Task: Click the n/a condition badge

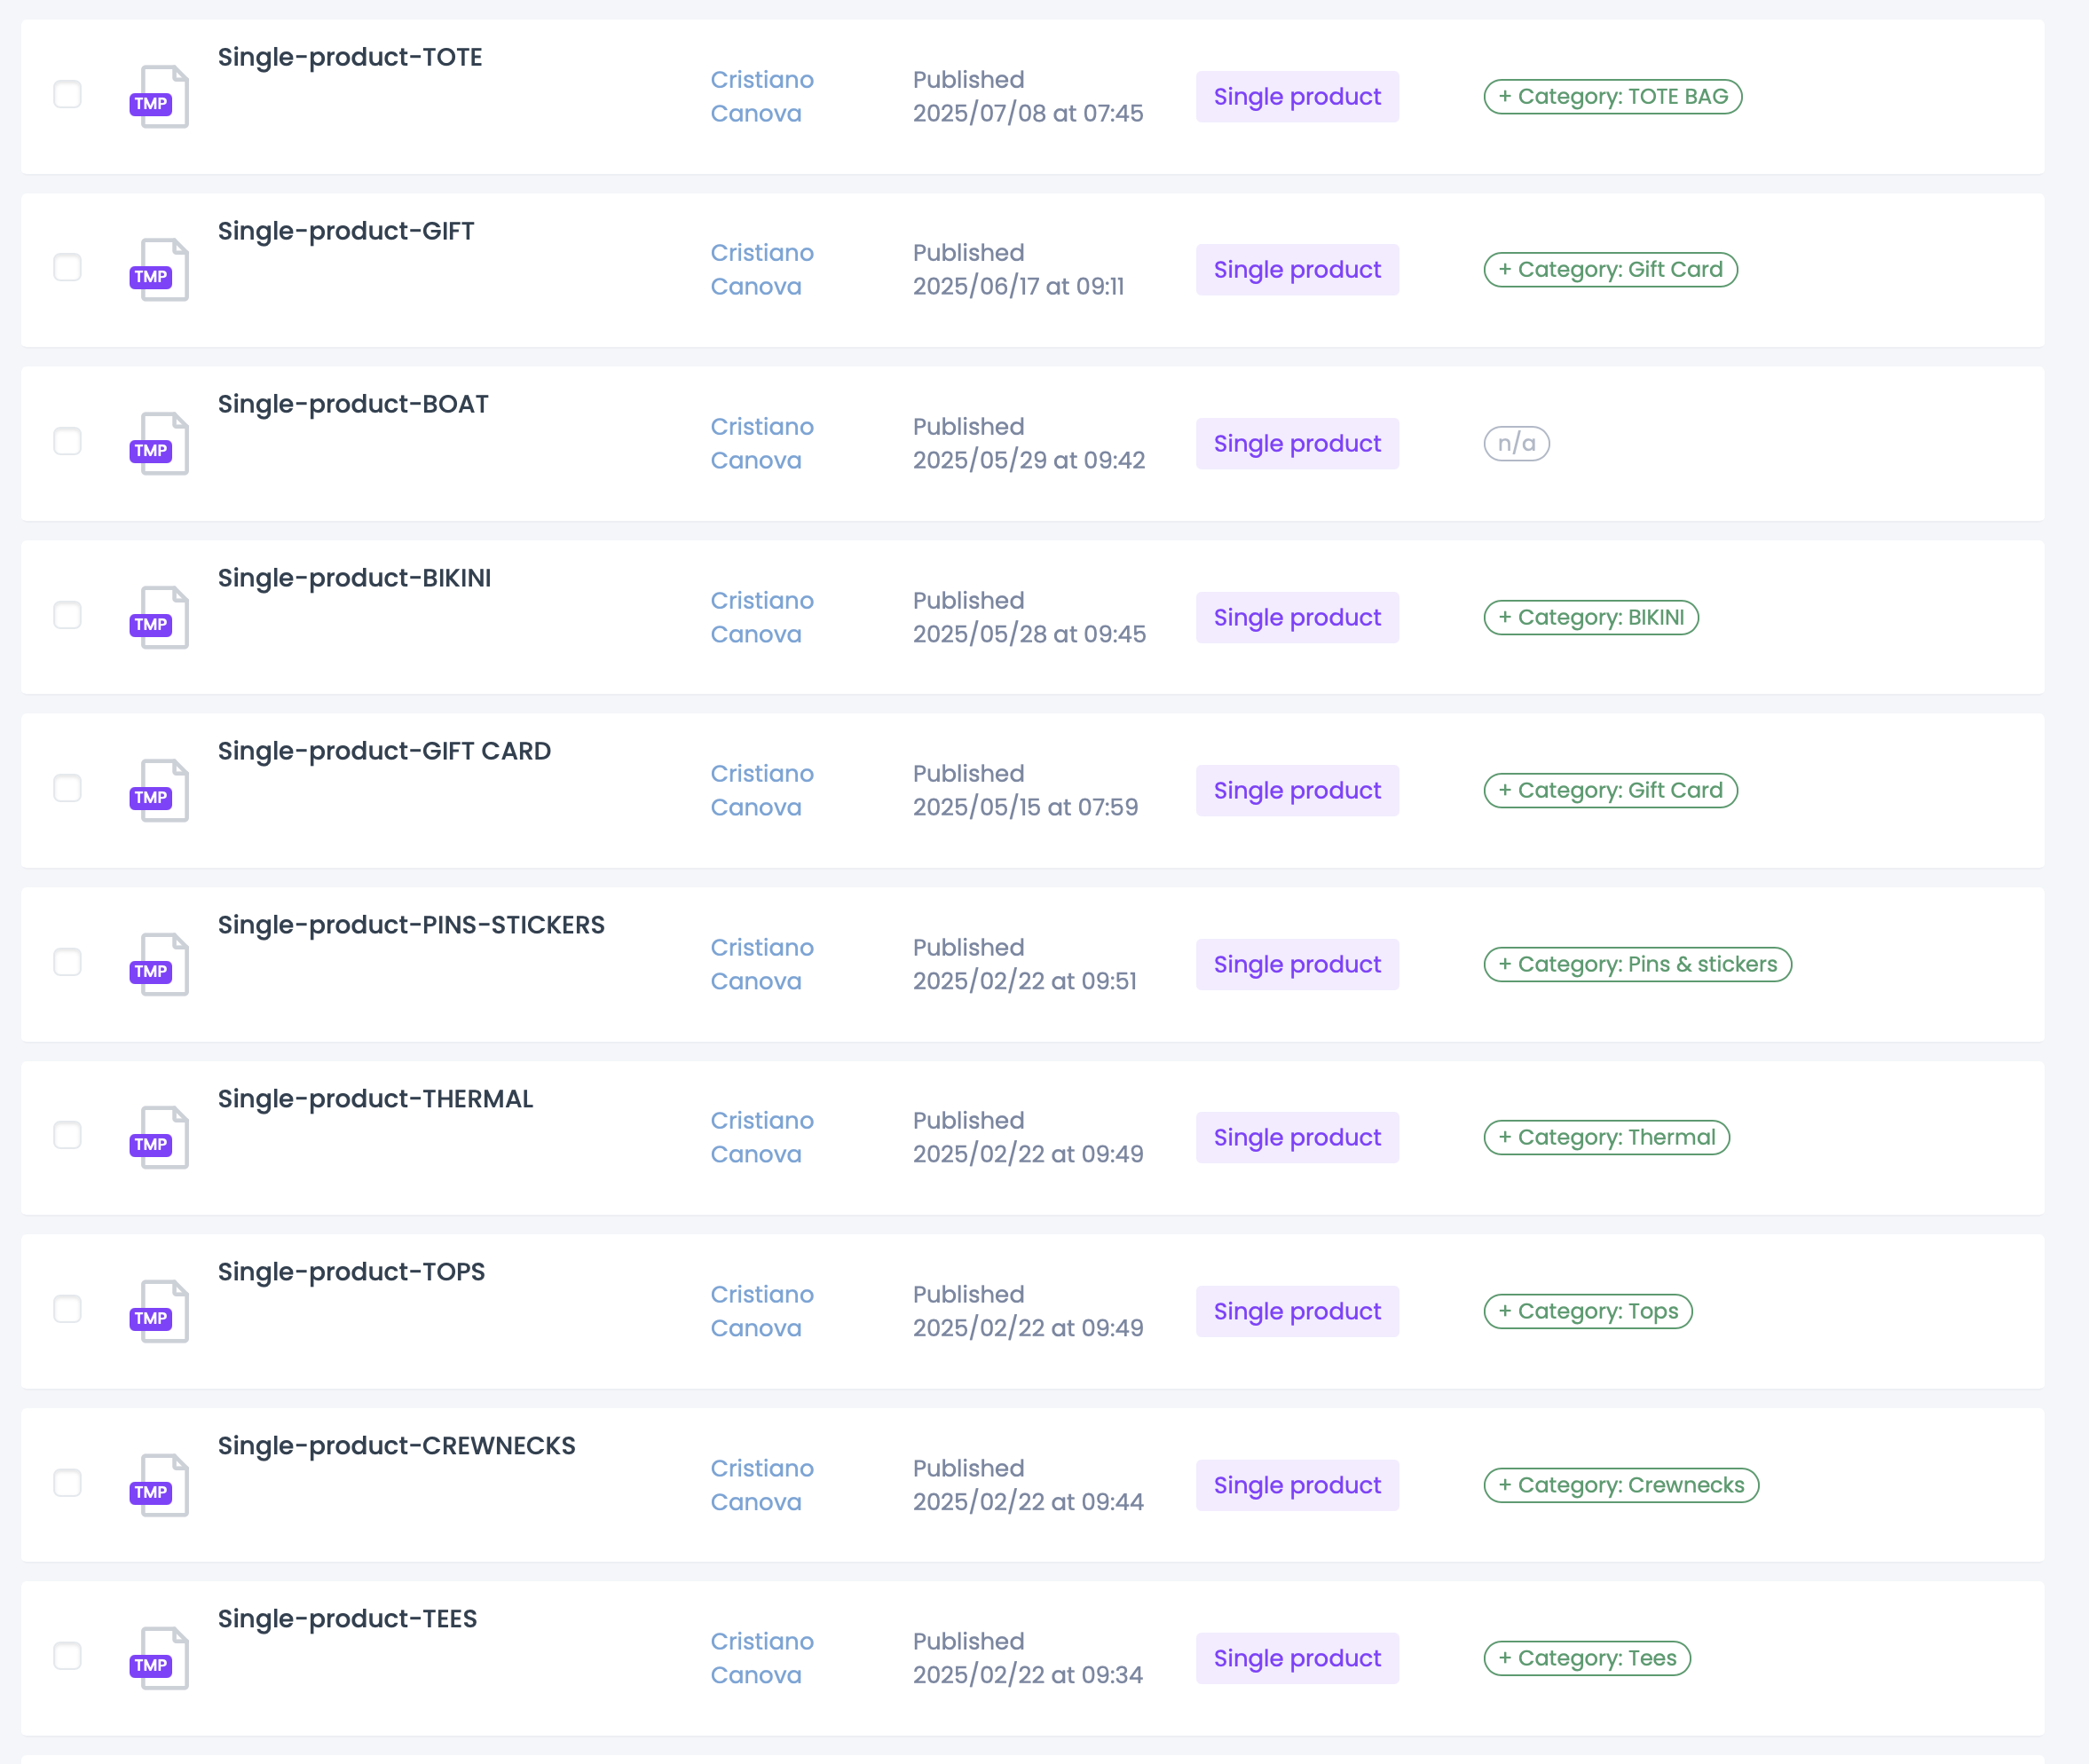Action: pyautogui.click(x=1517, y=443)
